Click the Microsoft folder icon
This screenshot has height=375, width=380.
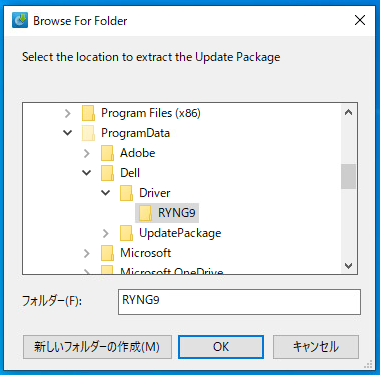click(107, 253)
